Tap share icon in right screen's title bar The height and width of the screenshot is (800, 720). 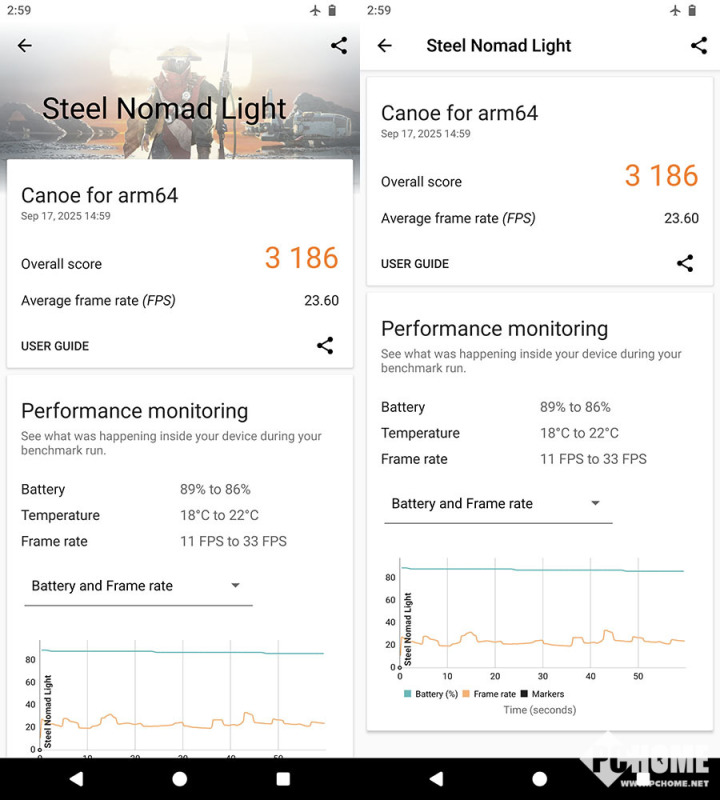pos(699,45)
